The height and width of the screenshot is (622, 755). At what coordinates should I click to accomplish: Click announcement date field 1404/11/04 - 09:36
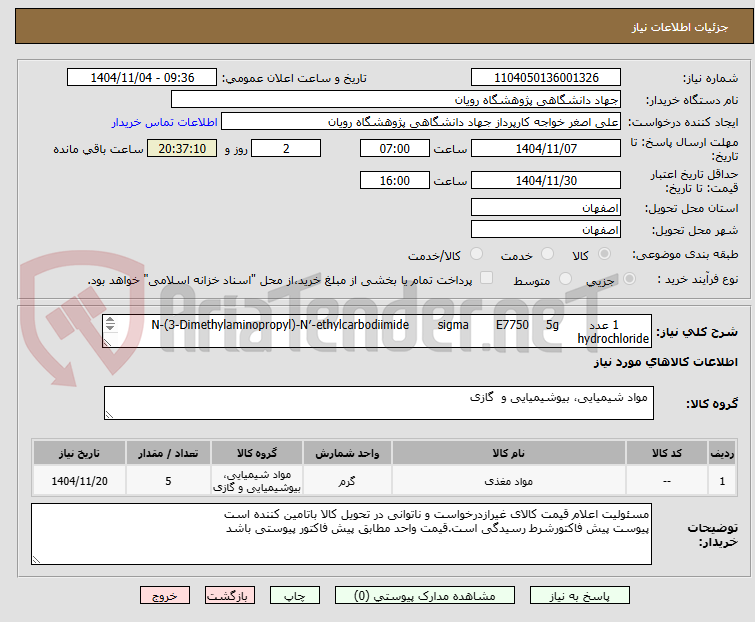142,78
